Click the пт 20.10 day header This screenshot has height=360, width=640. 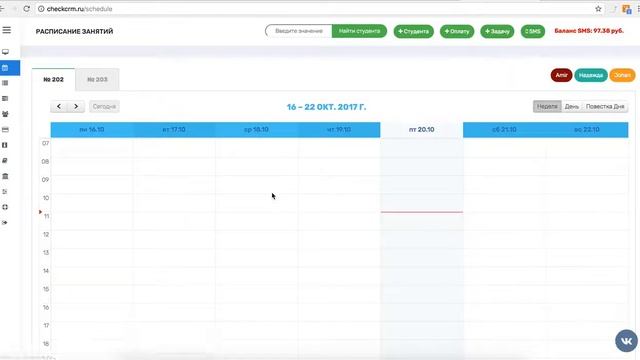(x=422, y=129)
